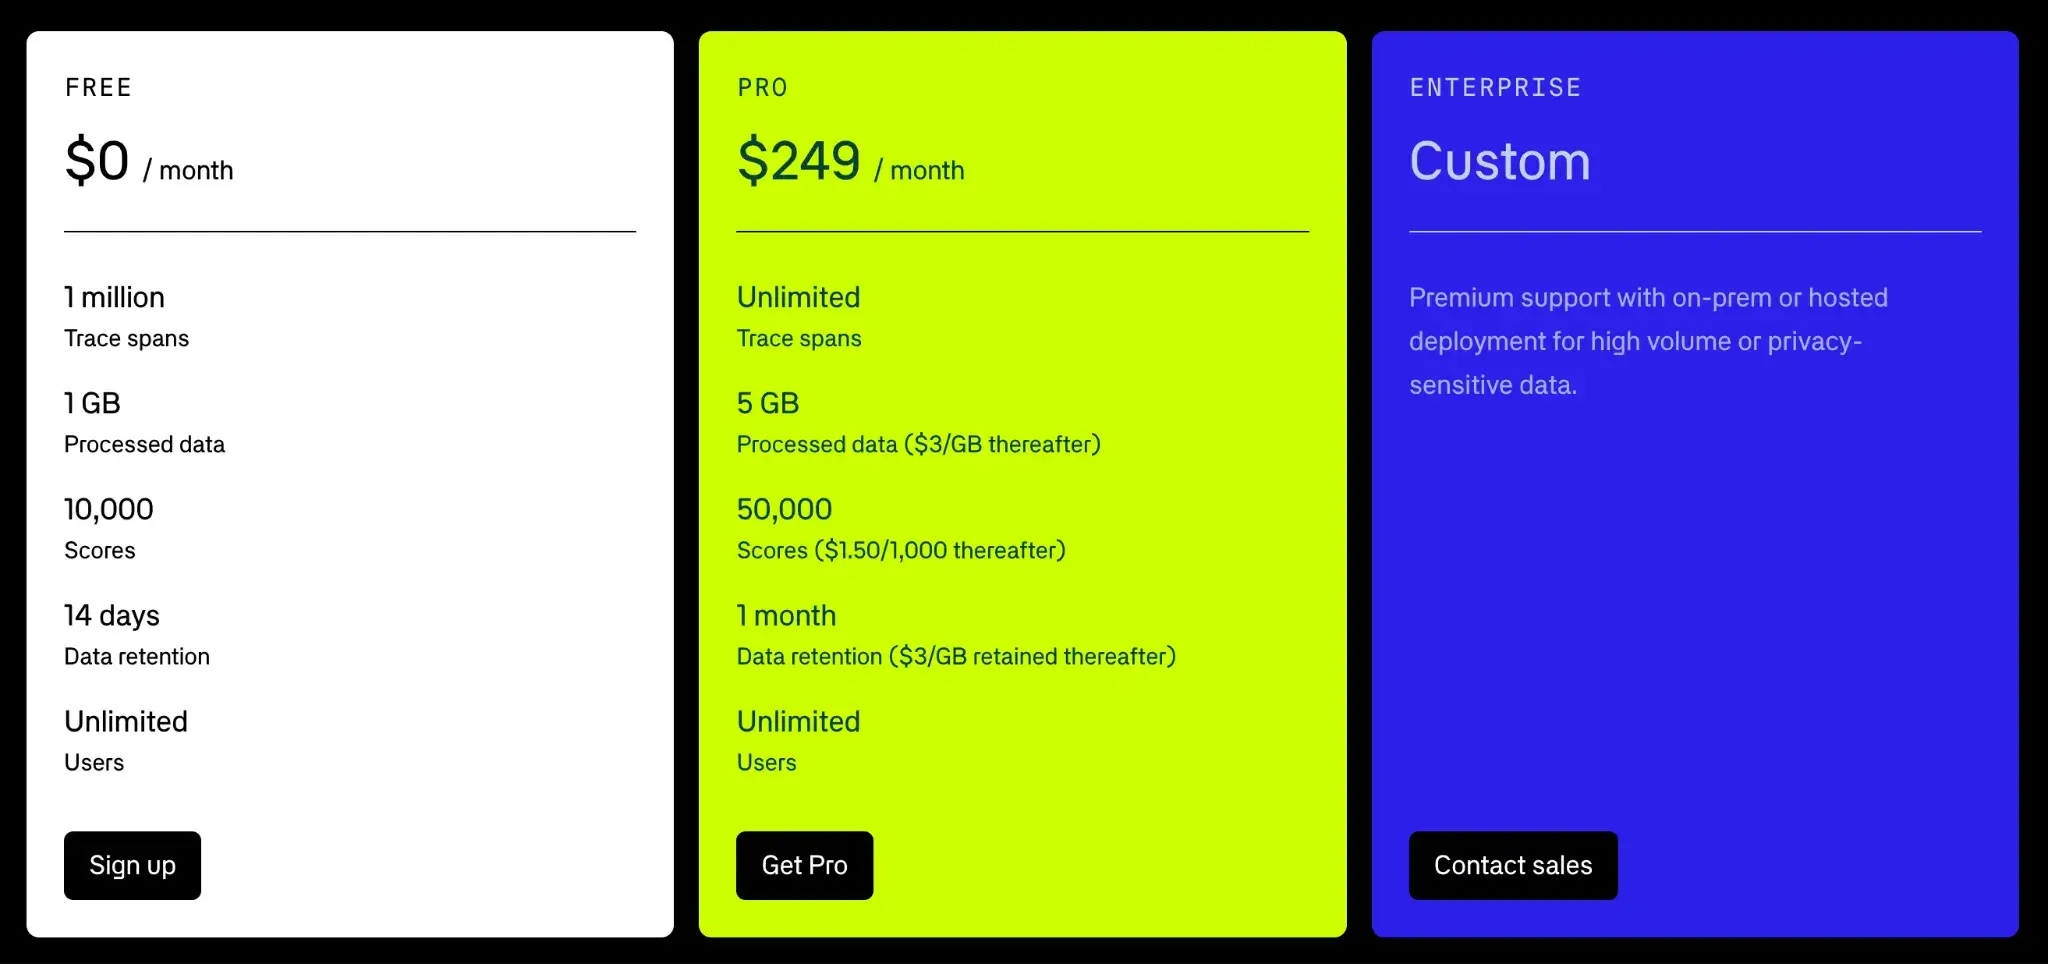Image resolution: width=2048 pixels, height=964 pixels.
Task: Select the ENTERPRISE plan heading
Action: point(1495,88)
